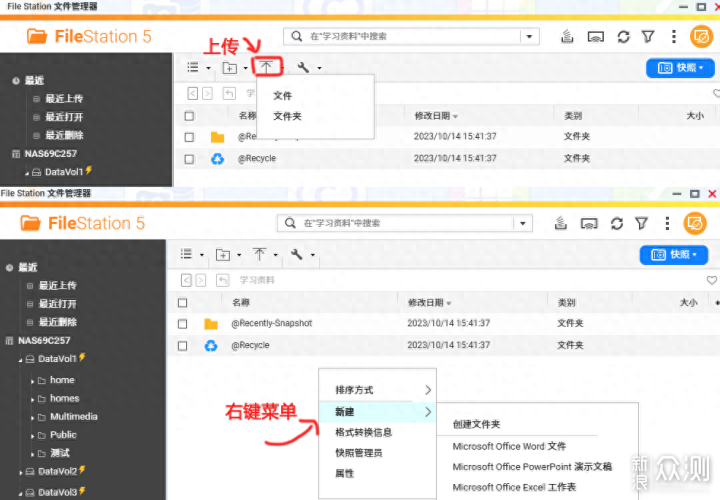The height and width of the screenshot is (500, 720).
Task: Open the list view mode icon in lower window
Action: (x=186, y=254)
